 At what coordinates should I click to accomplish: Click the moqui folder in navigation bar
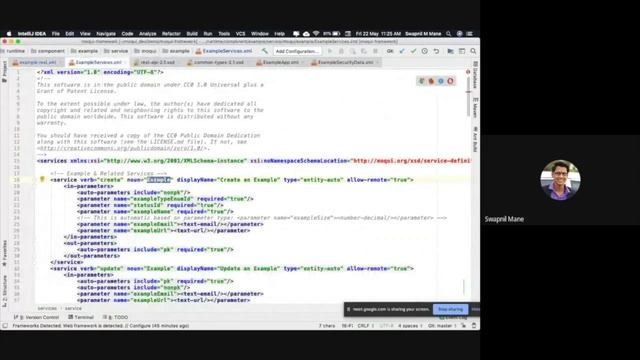(x=145, y=51)
